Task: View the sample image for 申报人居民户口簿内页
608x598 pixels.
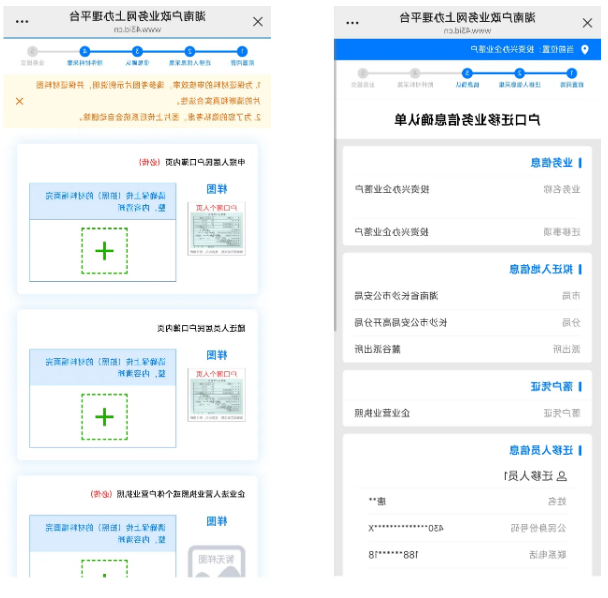Action: click(x=216, y=229)
